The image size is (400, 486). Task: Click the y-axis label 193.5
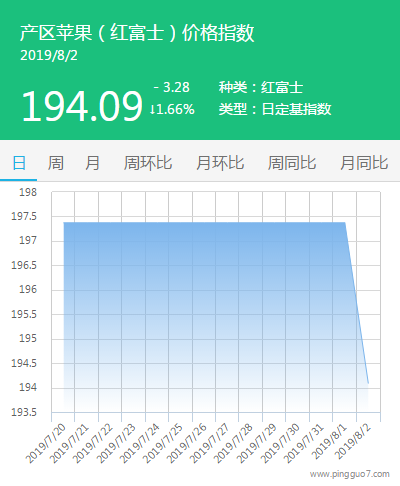click(24, 412)
